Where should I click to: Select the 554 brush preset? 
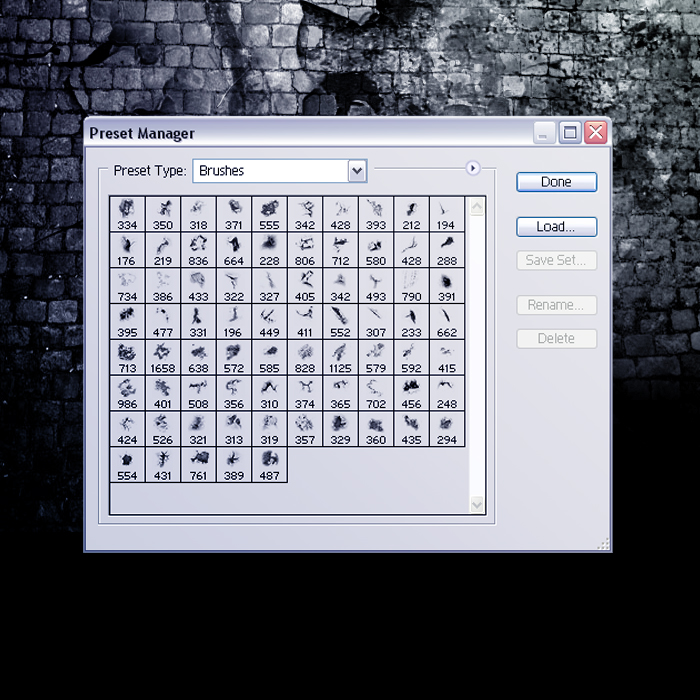click(127, 465)
